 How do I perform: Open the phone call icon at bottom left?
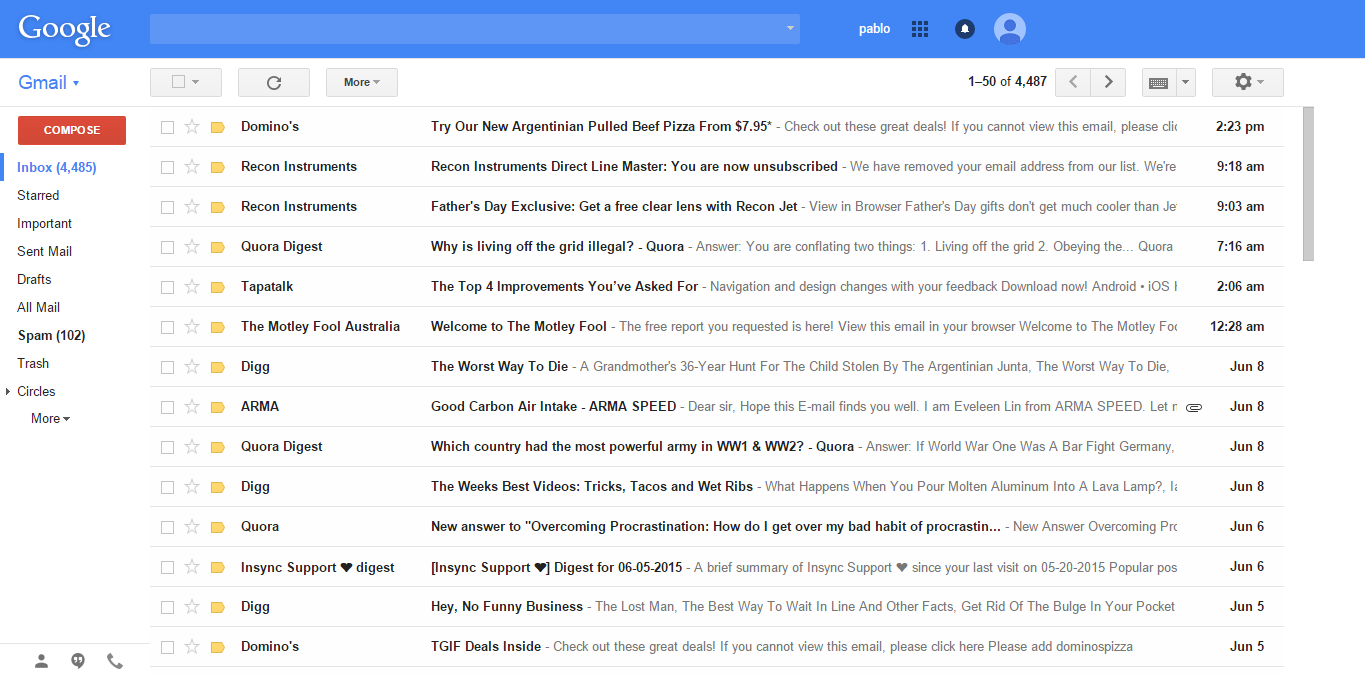click(x=114, y=660)
